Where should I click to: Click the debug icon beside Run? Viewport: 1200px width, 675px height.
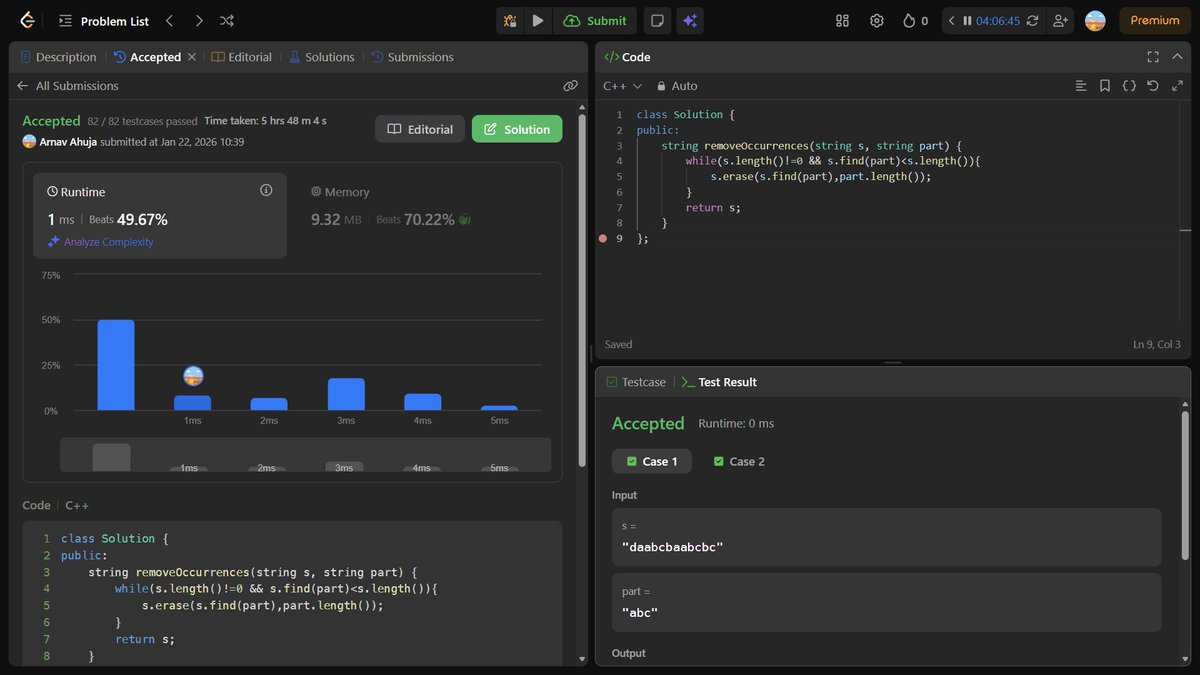pyautogui.click(x=510, y=20)
